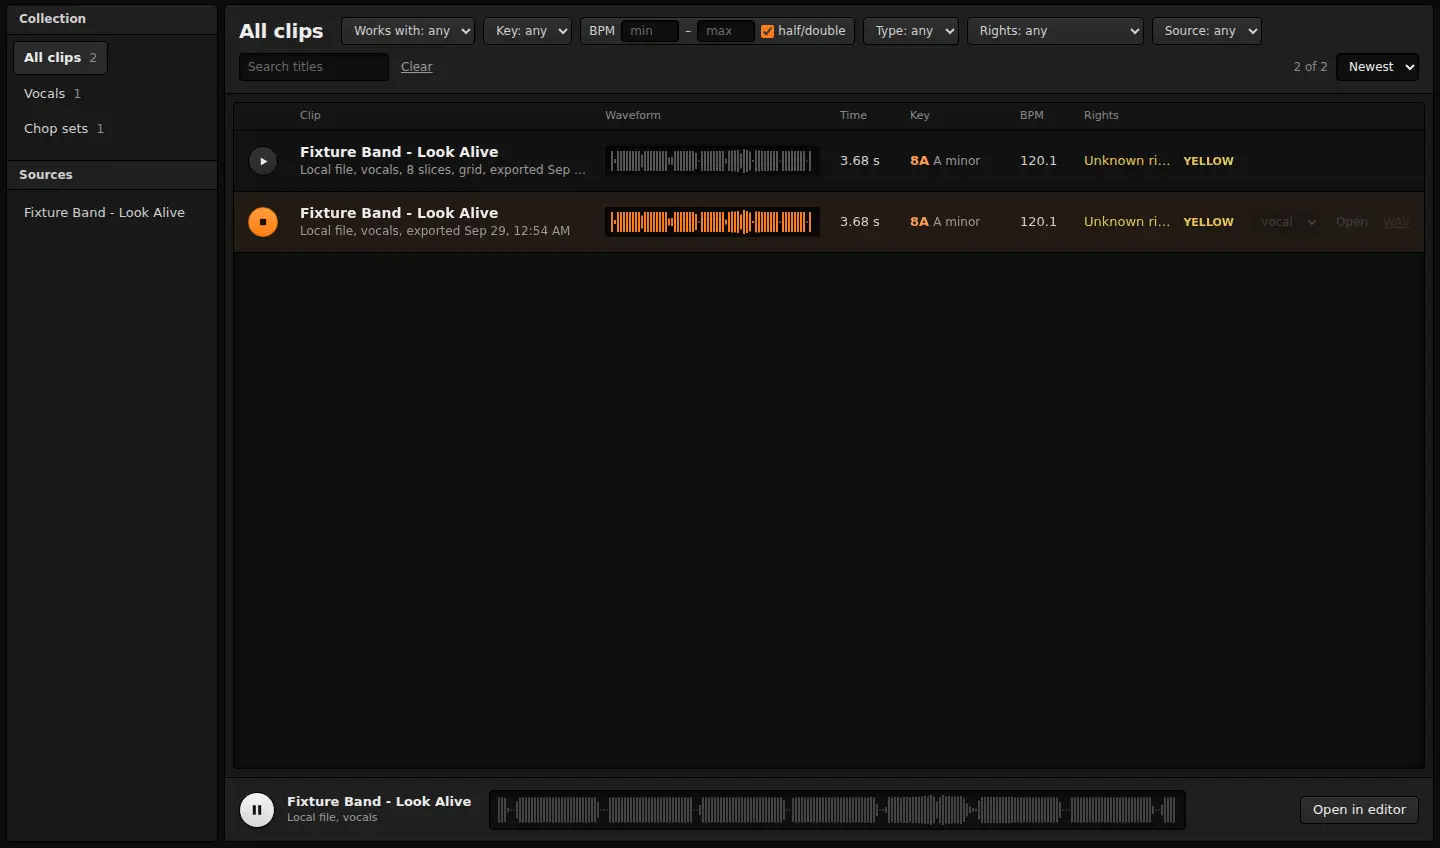Click the highlighted row's YELLOW rights badge
This screenshot has width=1440, height=848.
pyautogui.click(x=1208, y=222)
